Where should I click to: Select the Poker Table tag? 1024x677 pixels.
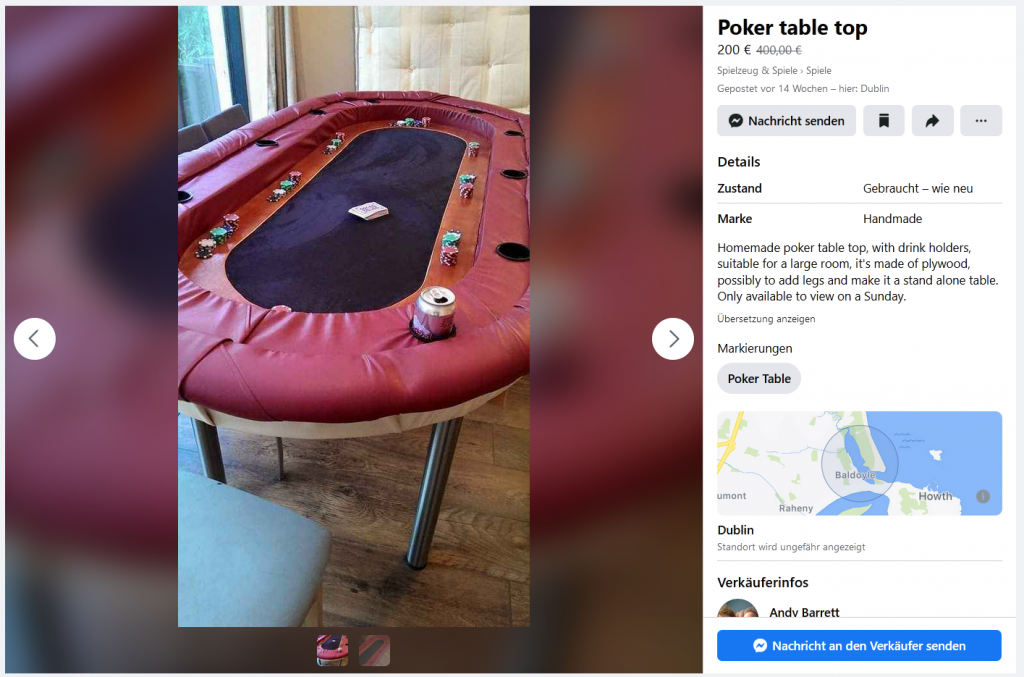(x=759, y=379)
